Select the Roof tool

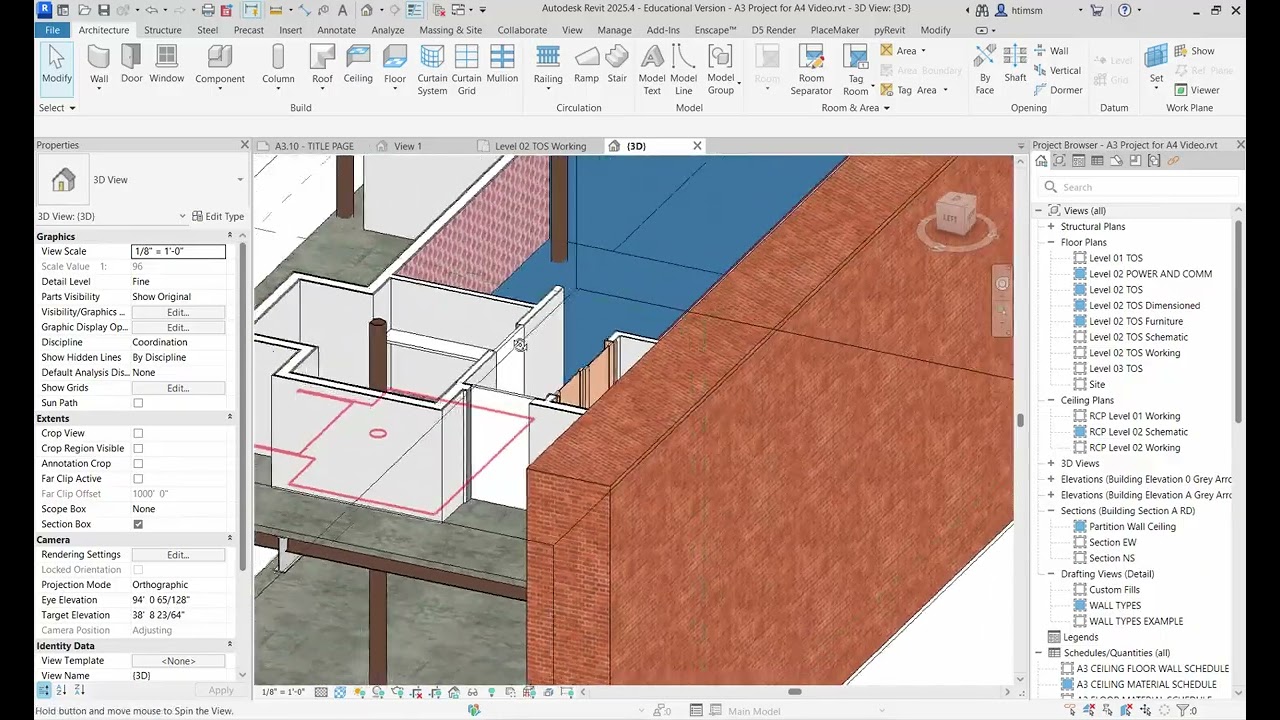point(322,65)
